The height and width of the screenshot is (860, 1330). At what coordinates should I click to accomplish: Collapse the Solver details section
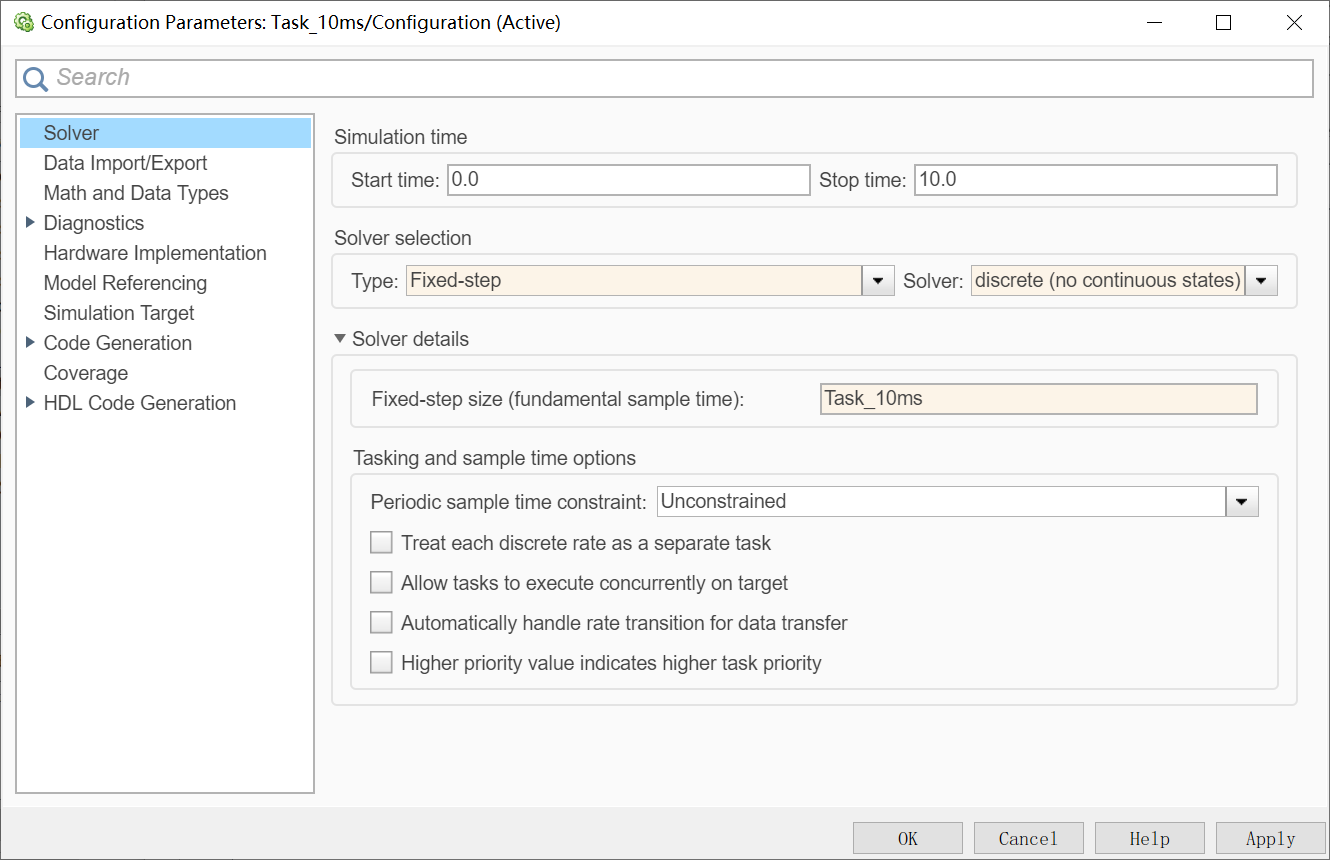point(341,339)
